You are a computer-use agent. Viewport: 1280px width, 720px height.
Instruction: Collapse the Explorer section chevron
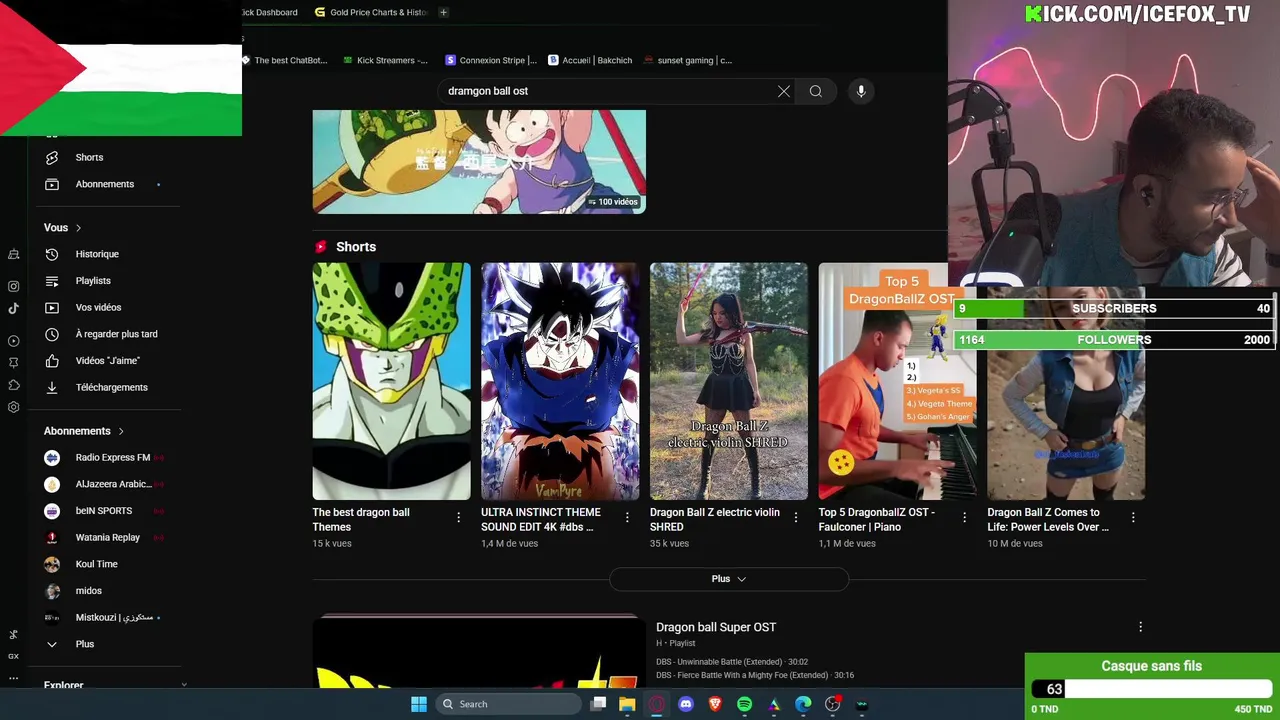[184, 685]
